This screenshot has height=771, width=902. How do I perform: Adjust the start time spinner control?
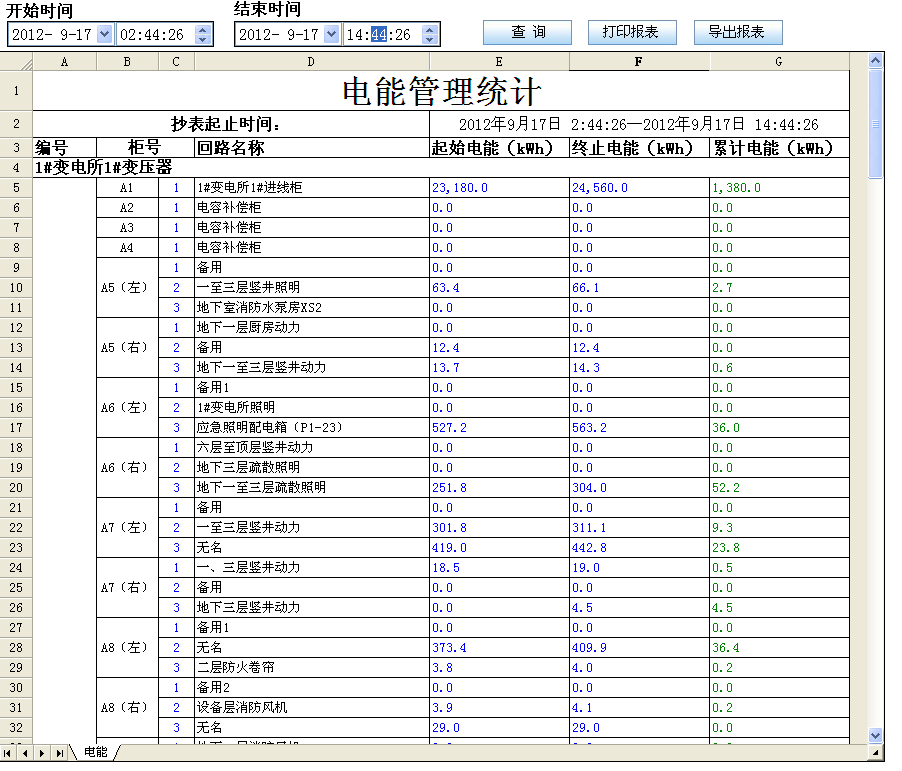[x=203, y=34]
